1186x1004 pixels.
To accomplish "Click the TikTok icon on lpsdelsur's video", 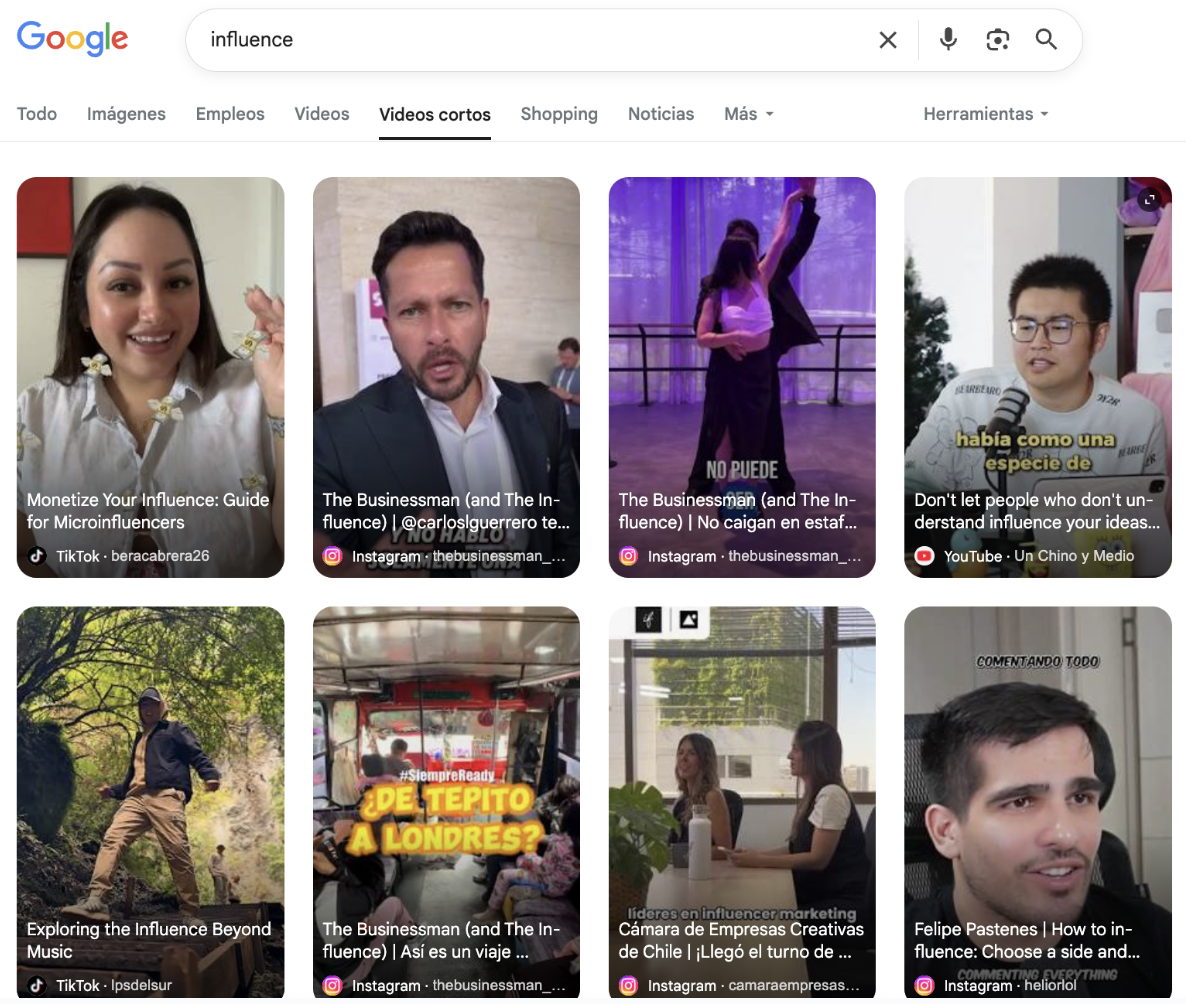I will click(x=37, y=985).
